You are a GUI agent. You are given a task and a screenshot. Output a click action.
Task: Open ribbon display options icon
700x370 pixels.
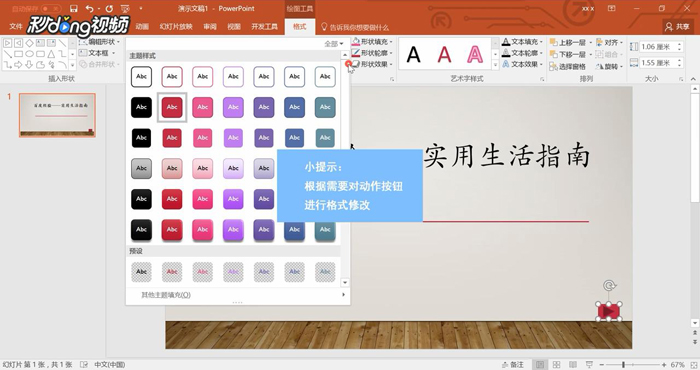tap(612, 8)
